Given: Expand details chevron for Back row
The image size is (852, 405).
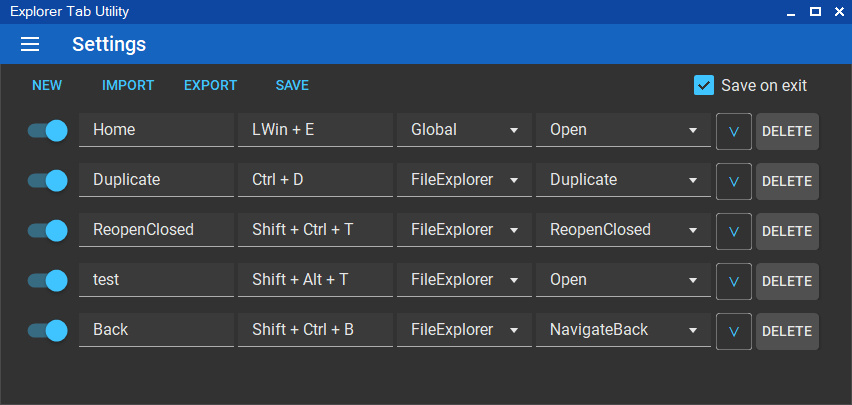Looking at the screenshot, I should coord(734,332).
